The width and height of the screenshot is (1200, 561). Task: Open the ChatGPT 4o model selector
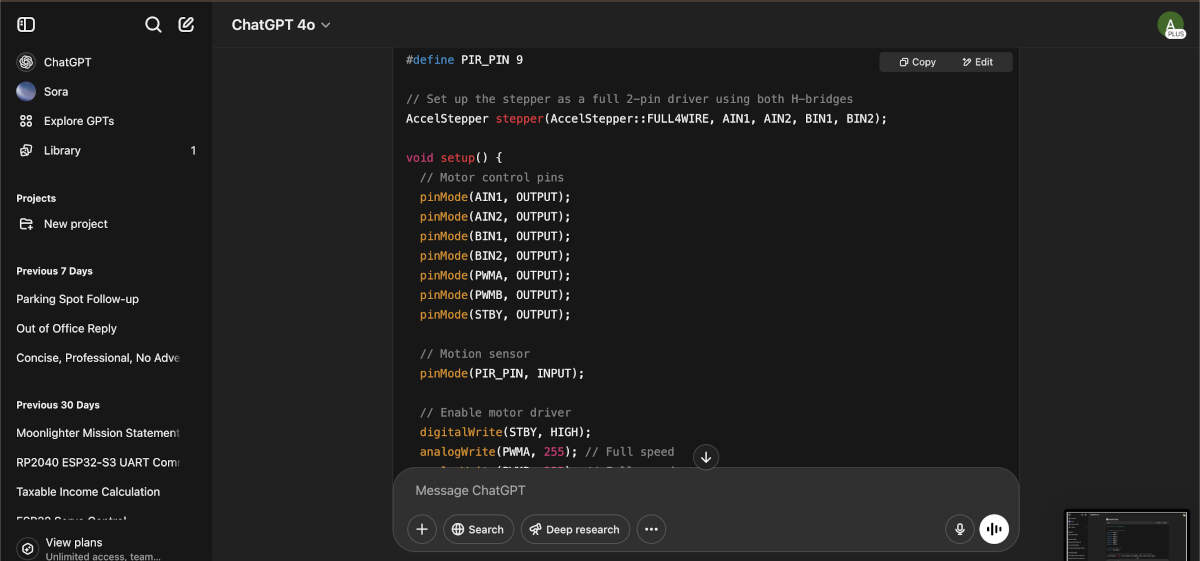click(281, 25)
